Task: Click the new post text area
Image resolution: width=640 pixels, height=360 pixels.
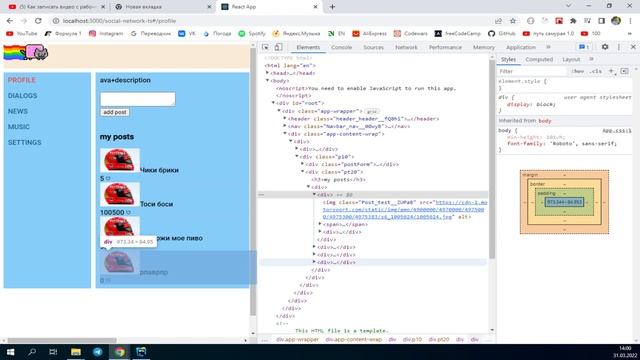Action: [x=138, y=99]
